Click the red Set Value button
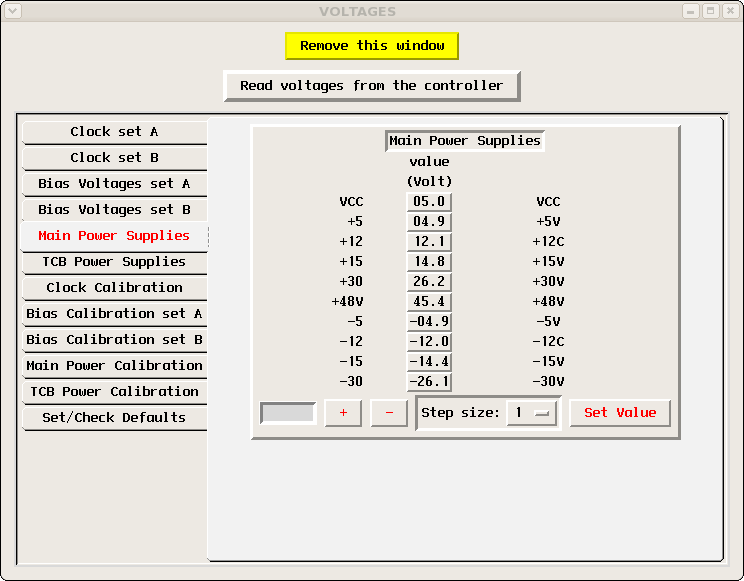The image size is (744, 581). coord(620,413)
